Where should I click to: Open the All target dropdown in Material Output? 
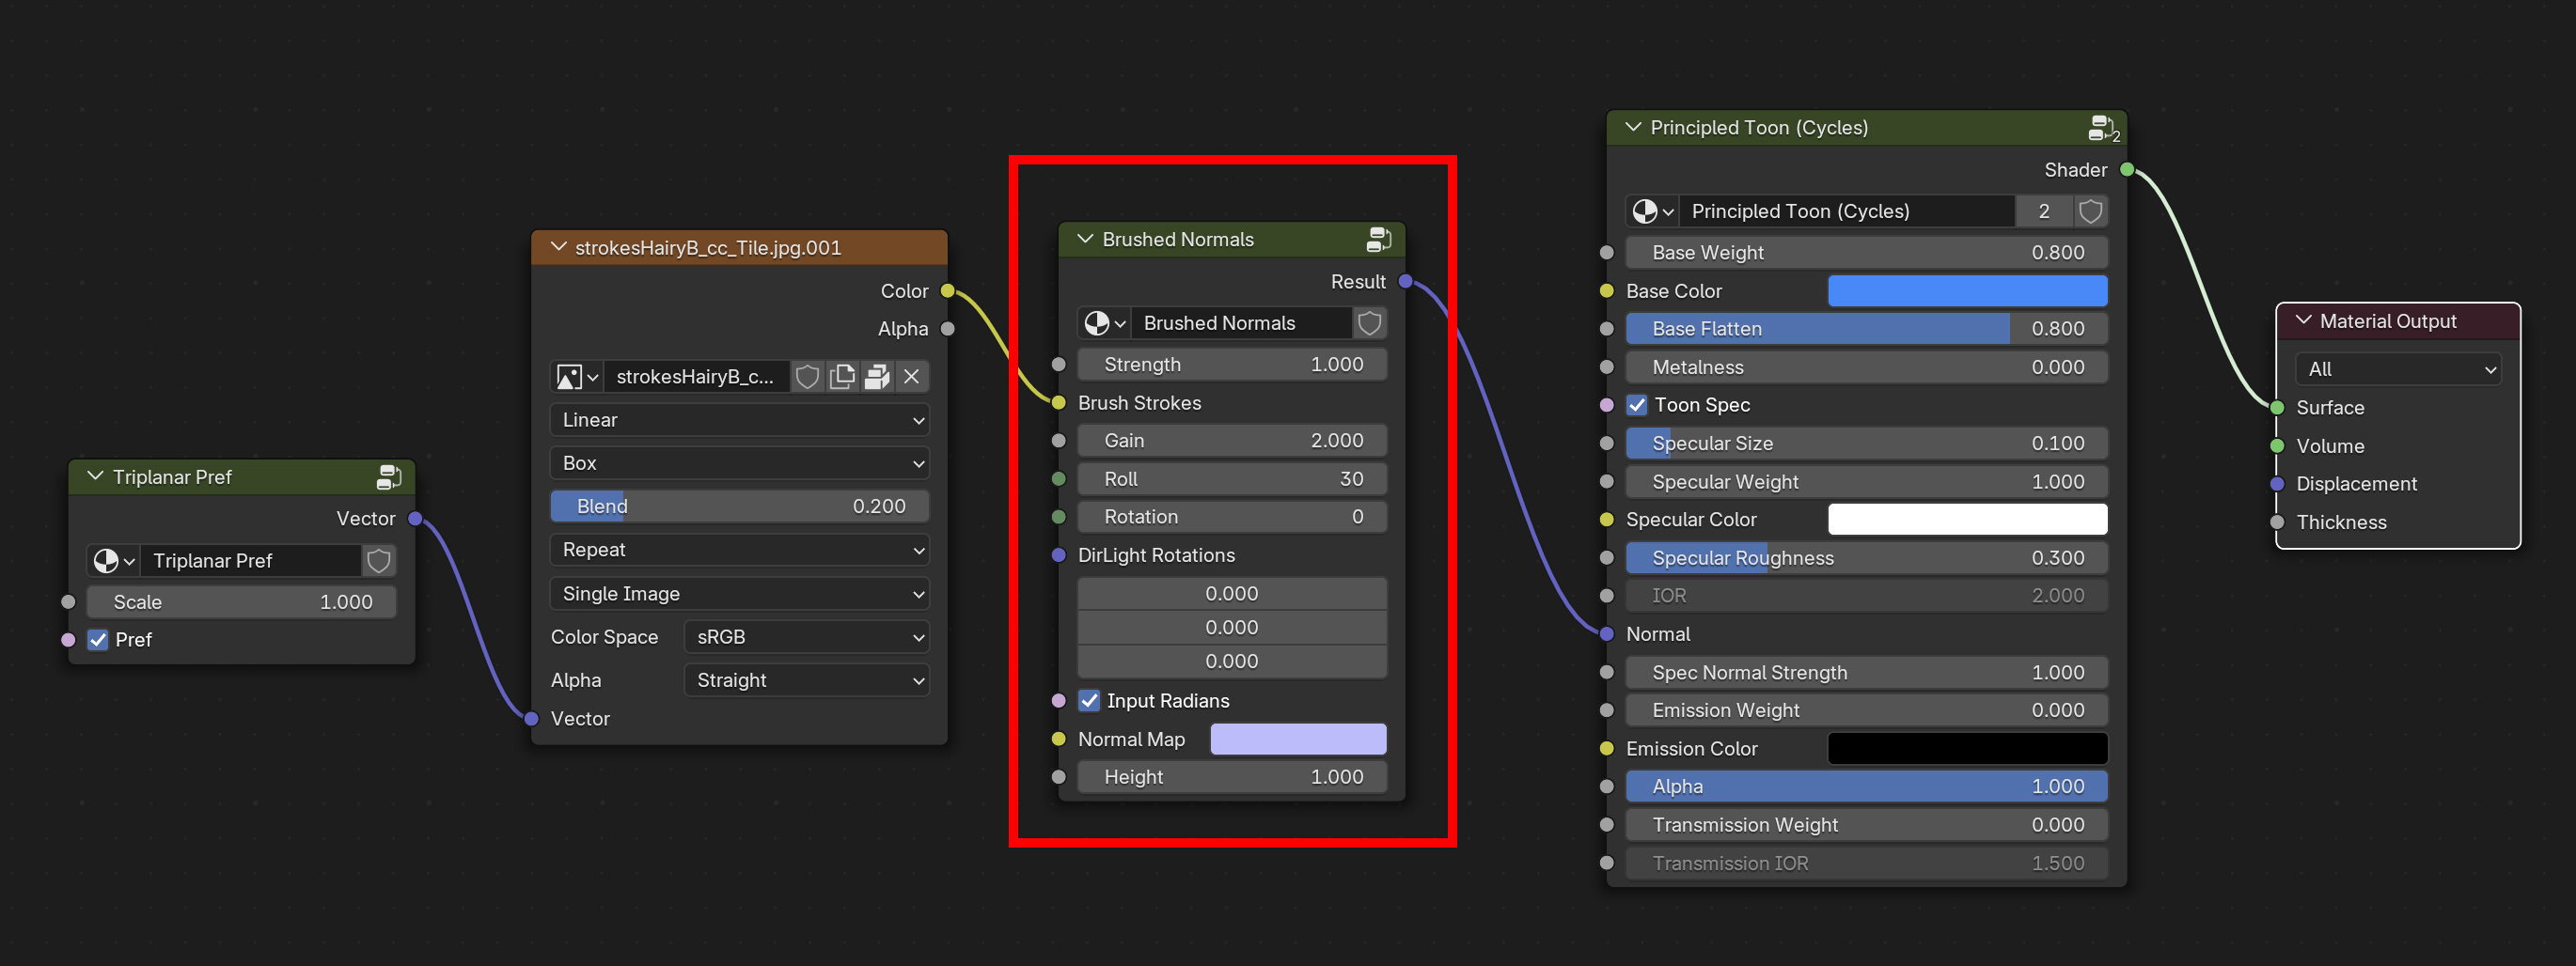click(2397, 369)
